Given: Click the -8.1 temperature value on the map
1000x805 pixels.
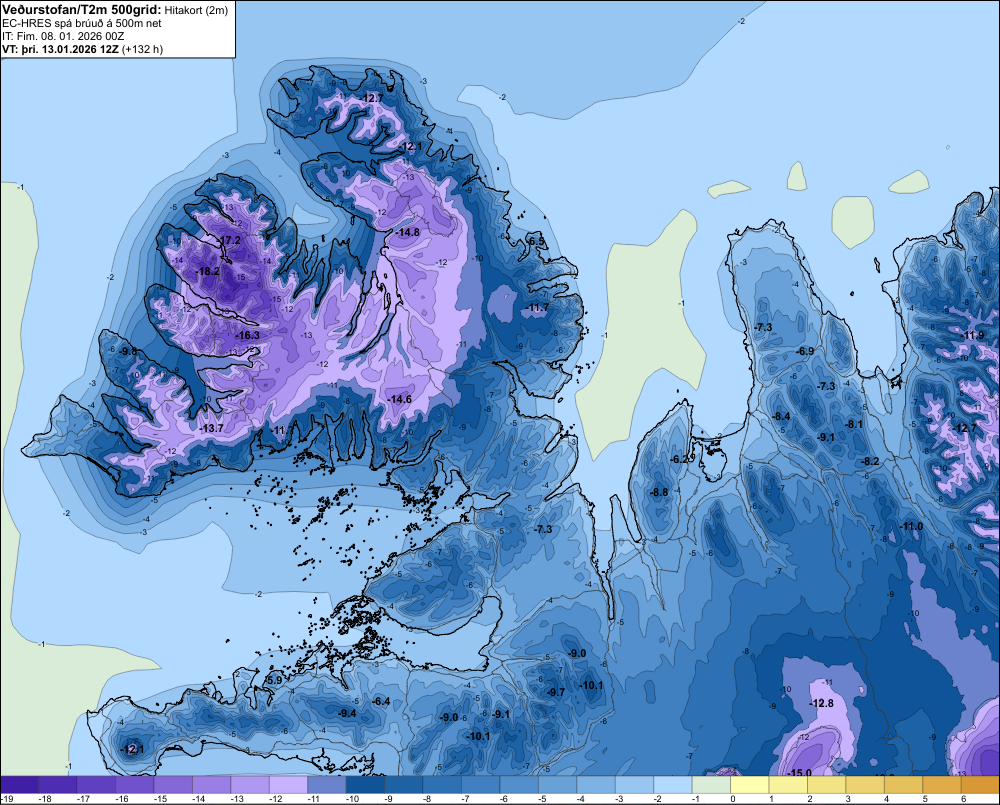Looking at the screenshot, I should click(854, 425).
